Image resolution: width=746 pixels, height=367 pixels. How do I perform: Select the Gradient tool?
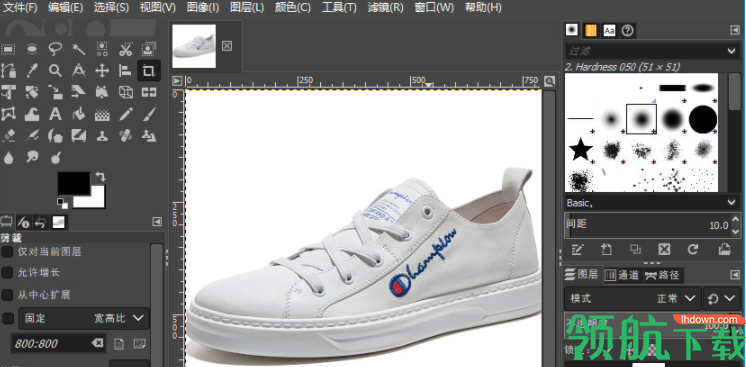[x=102, y=114]
